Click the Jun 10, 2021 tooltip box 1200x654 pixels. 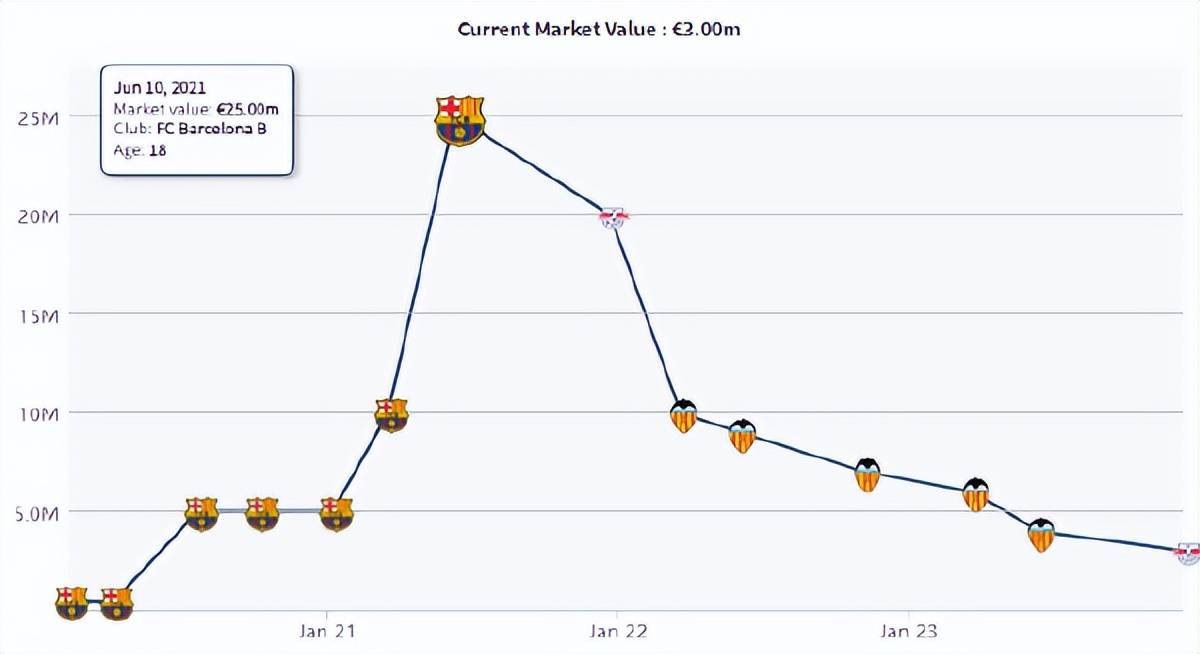click(x=197, y=120)
